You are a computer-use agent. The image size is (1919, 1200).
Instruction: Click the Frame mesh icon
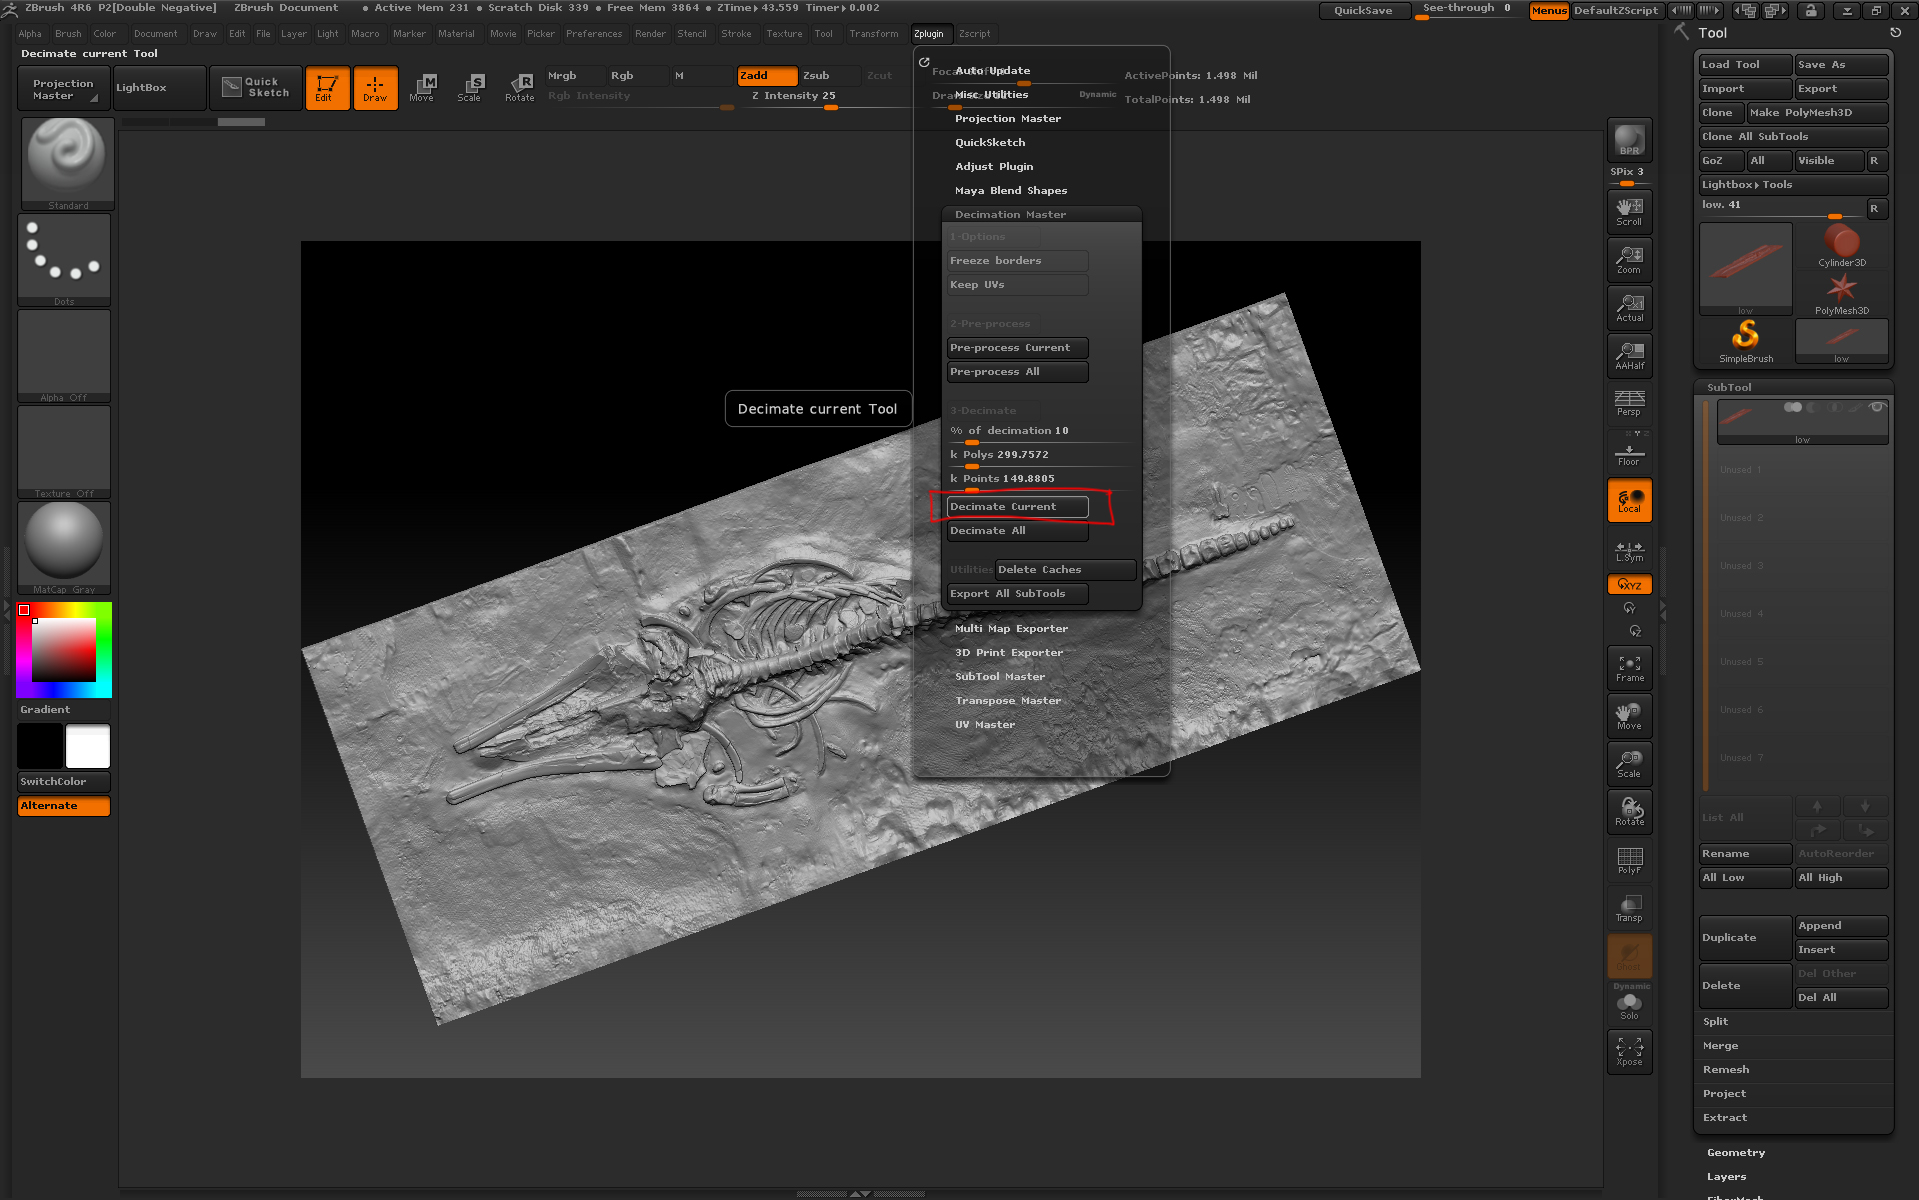coord(1629,667)
